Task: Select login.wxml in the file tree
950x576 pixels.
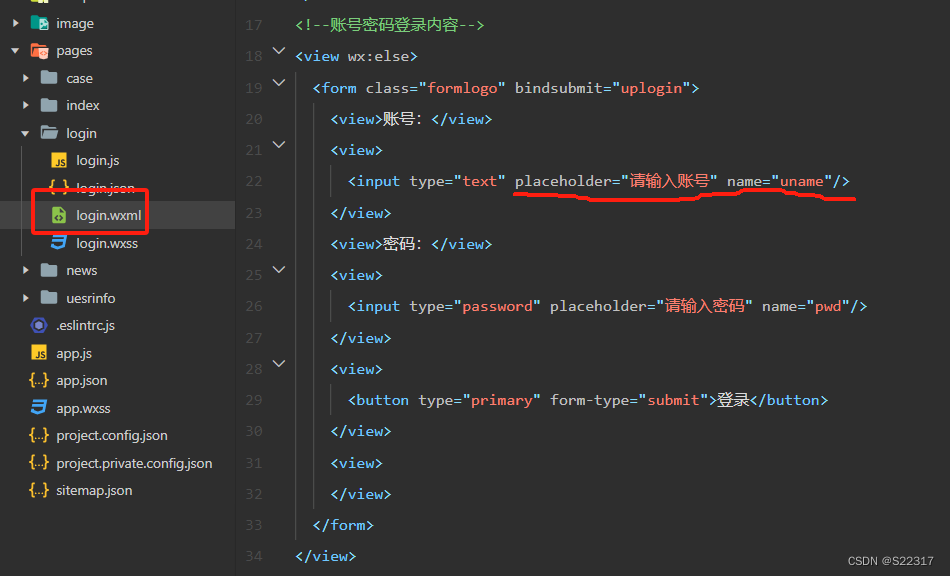Action: pos(108,215)
